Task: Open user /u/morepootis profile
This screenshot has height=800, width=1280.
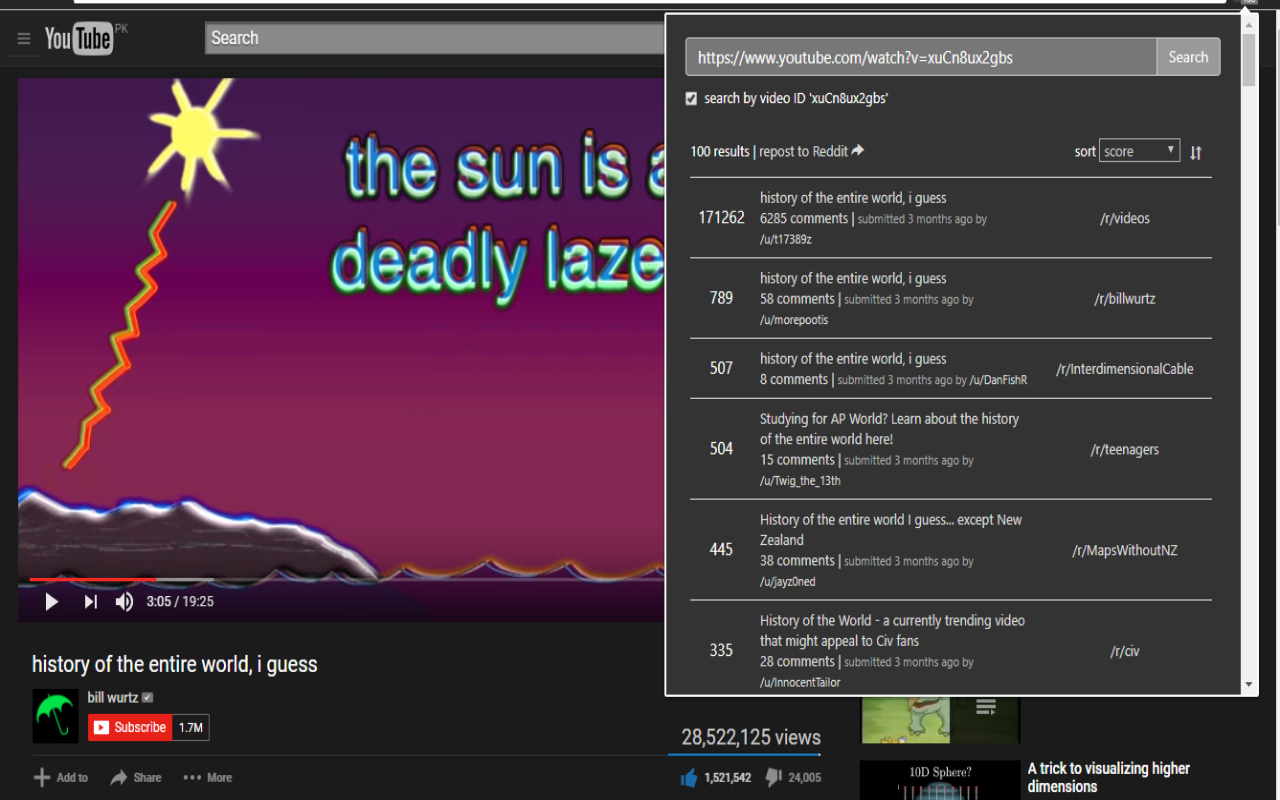Action: pos(794,320)
